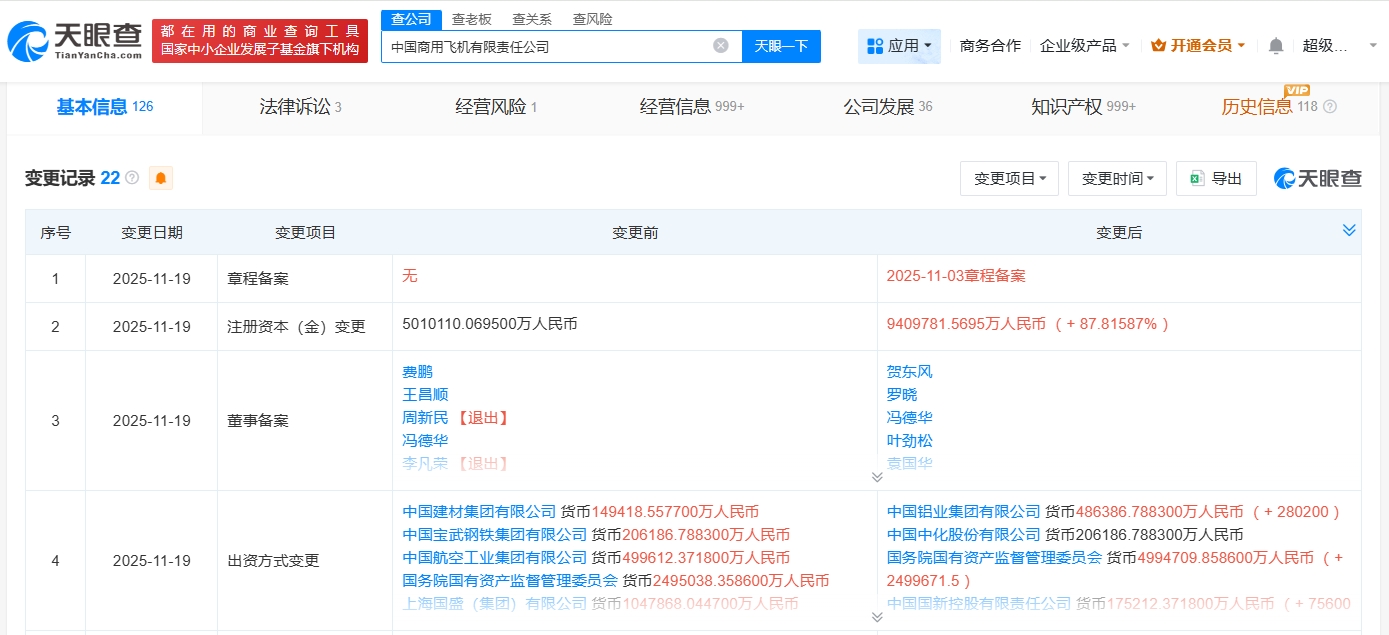Switch to the 历史信息 tab
Image resolution: width=1389 pixels, height=635 pixels.
[x=1257, y=107]
